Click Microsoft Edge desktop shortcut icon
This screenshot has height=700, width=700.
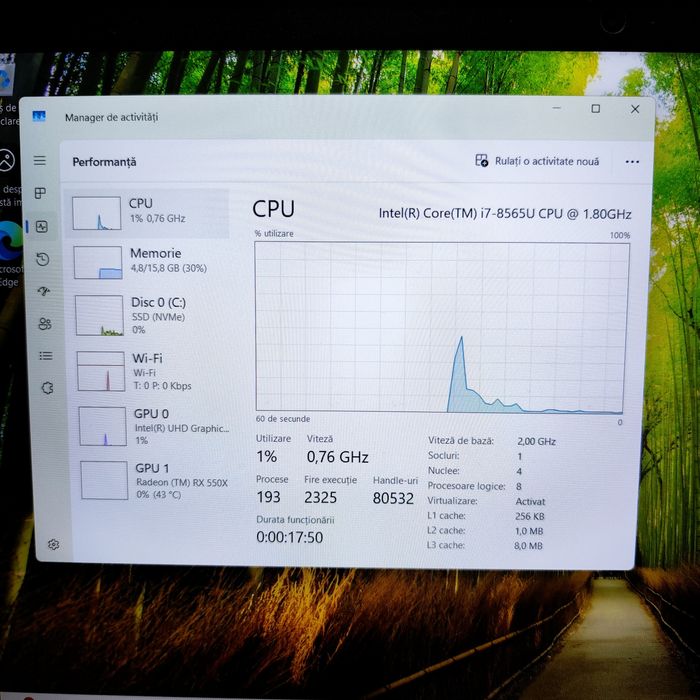[10, 241]
